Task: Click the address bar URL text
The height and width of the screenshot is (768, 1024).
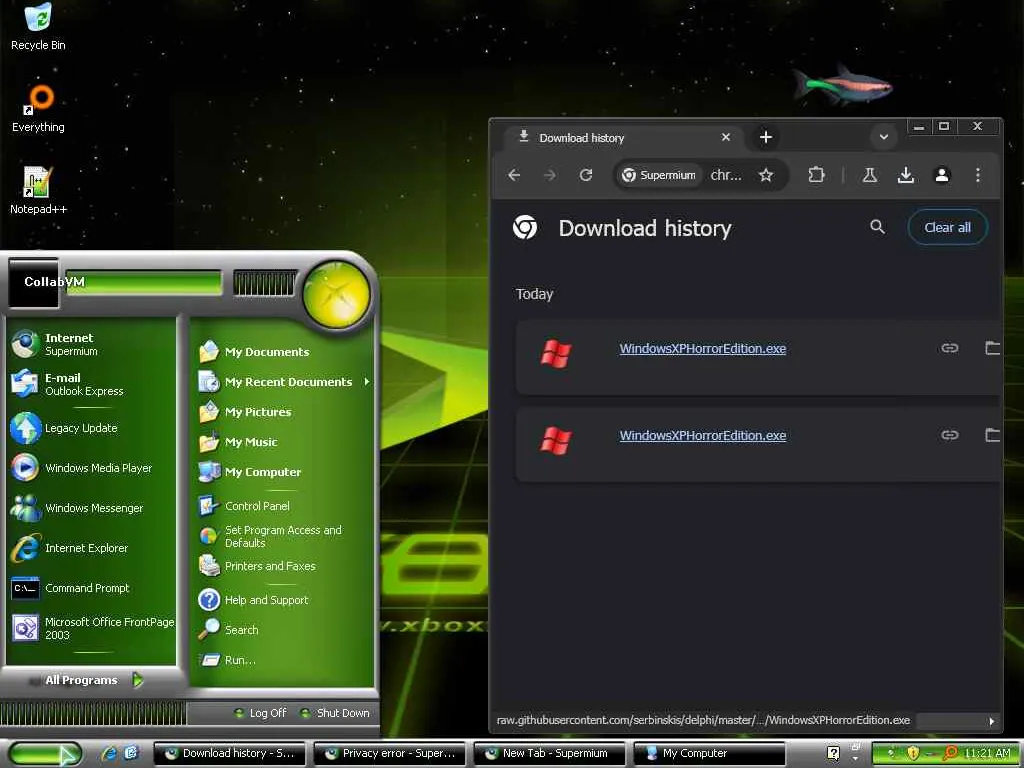Action: (726, 175)
